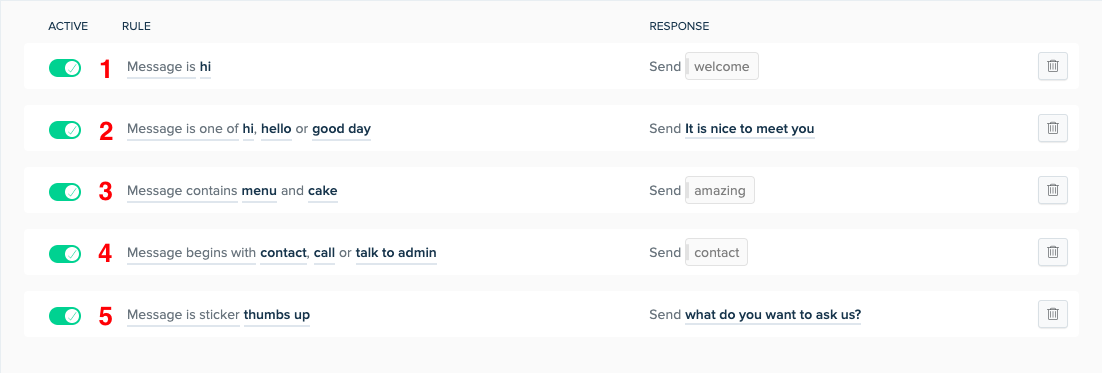The height and width of the screenshot is (373, 1102).
Task: Change the 'Message contains' condition type
Action: point(182,191)
